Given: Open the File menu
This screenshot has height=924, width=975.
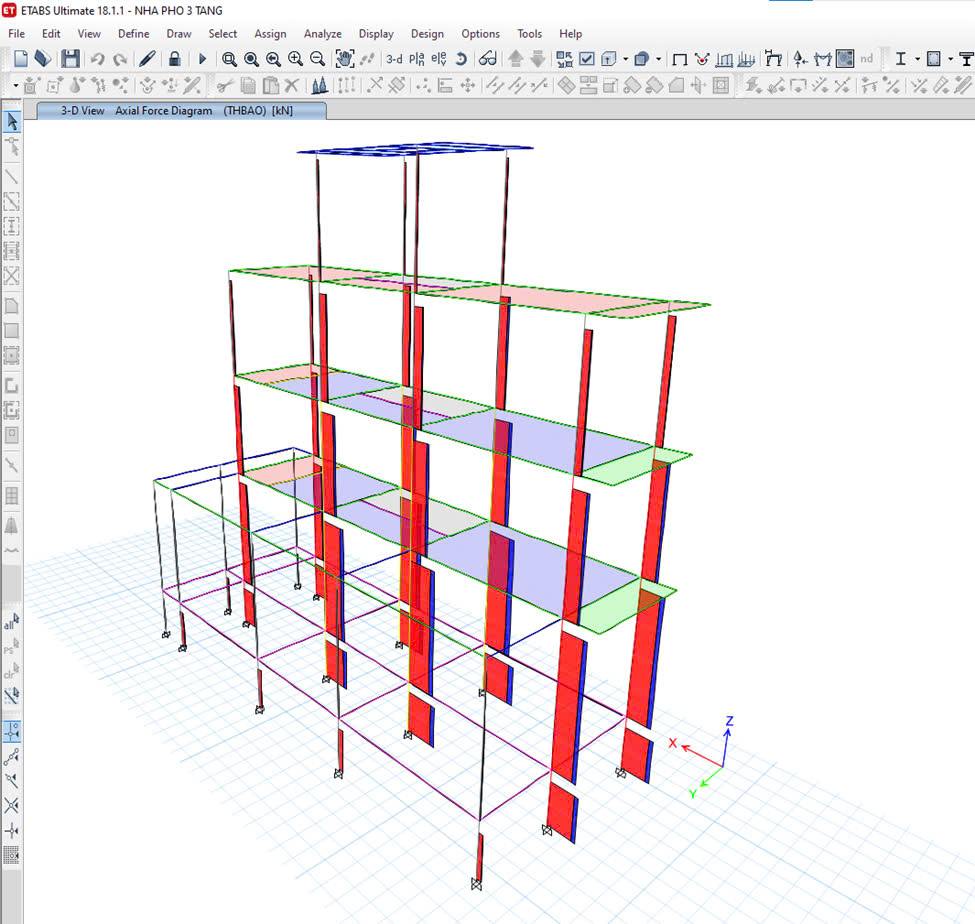Looking at the screenshot, I should pos(17,34).
